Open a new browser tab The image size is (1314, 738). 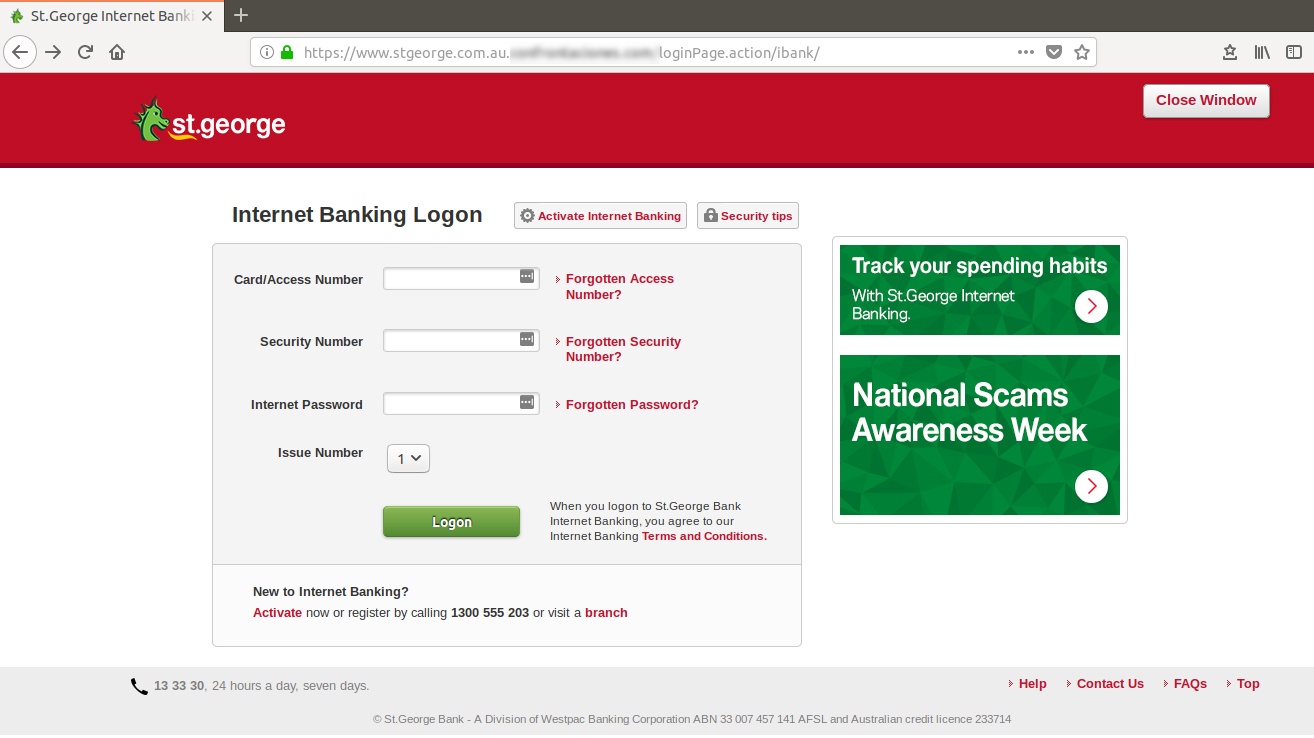point(240,15)
